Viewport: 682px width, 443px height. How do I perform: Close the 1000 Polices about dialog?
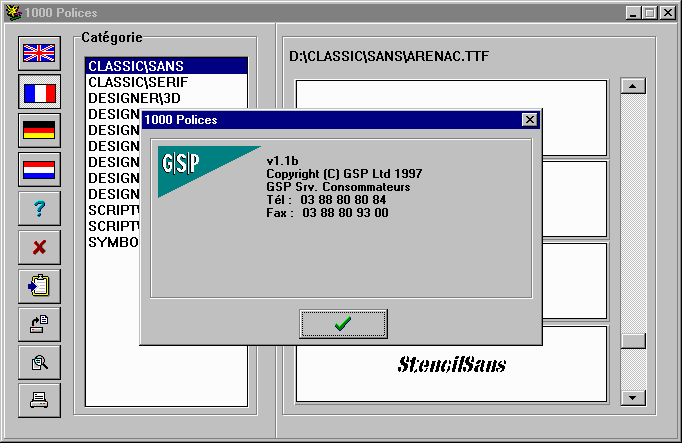pyautogui.click(x=529, y=120)
